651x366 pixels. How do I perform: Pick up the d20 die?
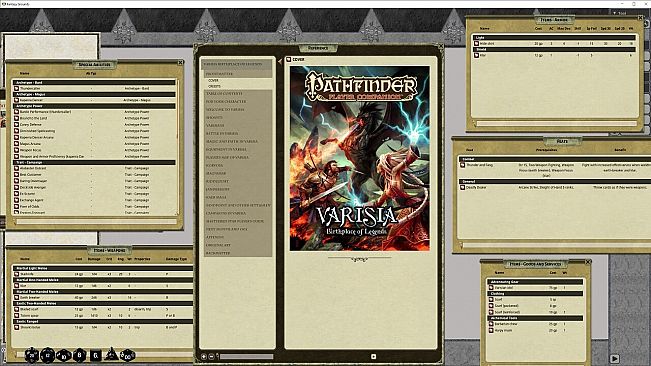click(32, 355)
